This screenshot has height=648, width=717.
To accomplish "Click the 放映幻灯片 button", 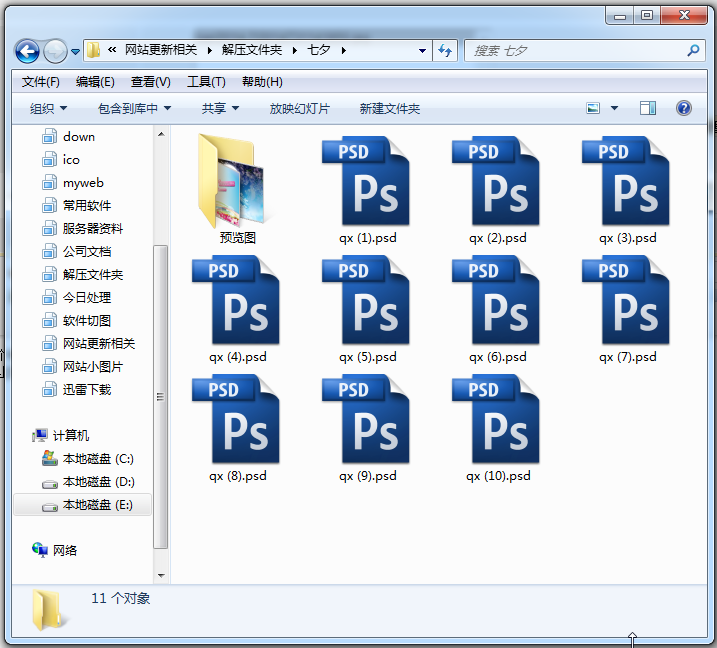I will (x=300, y=109).
